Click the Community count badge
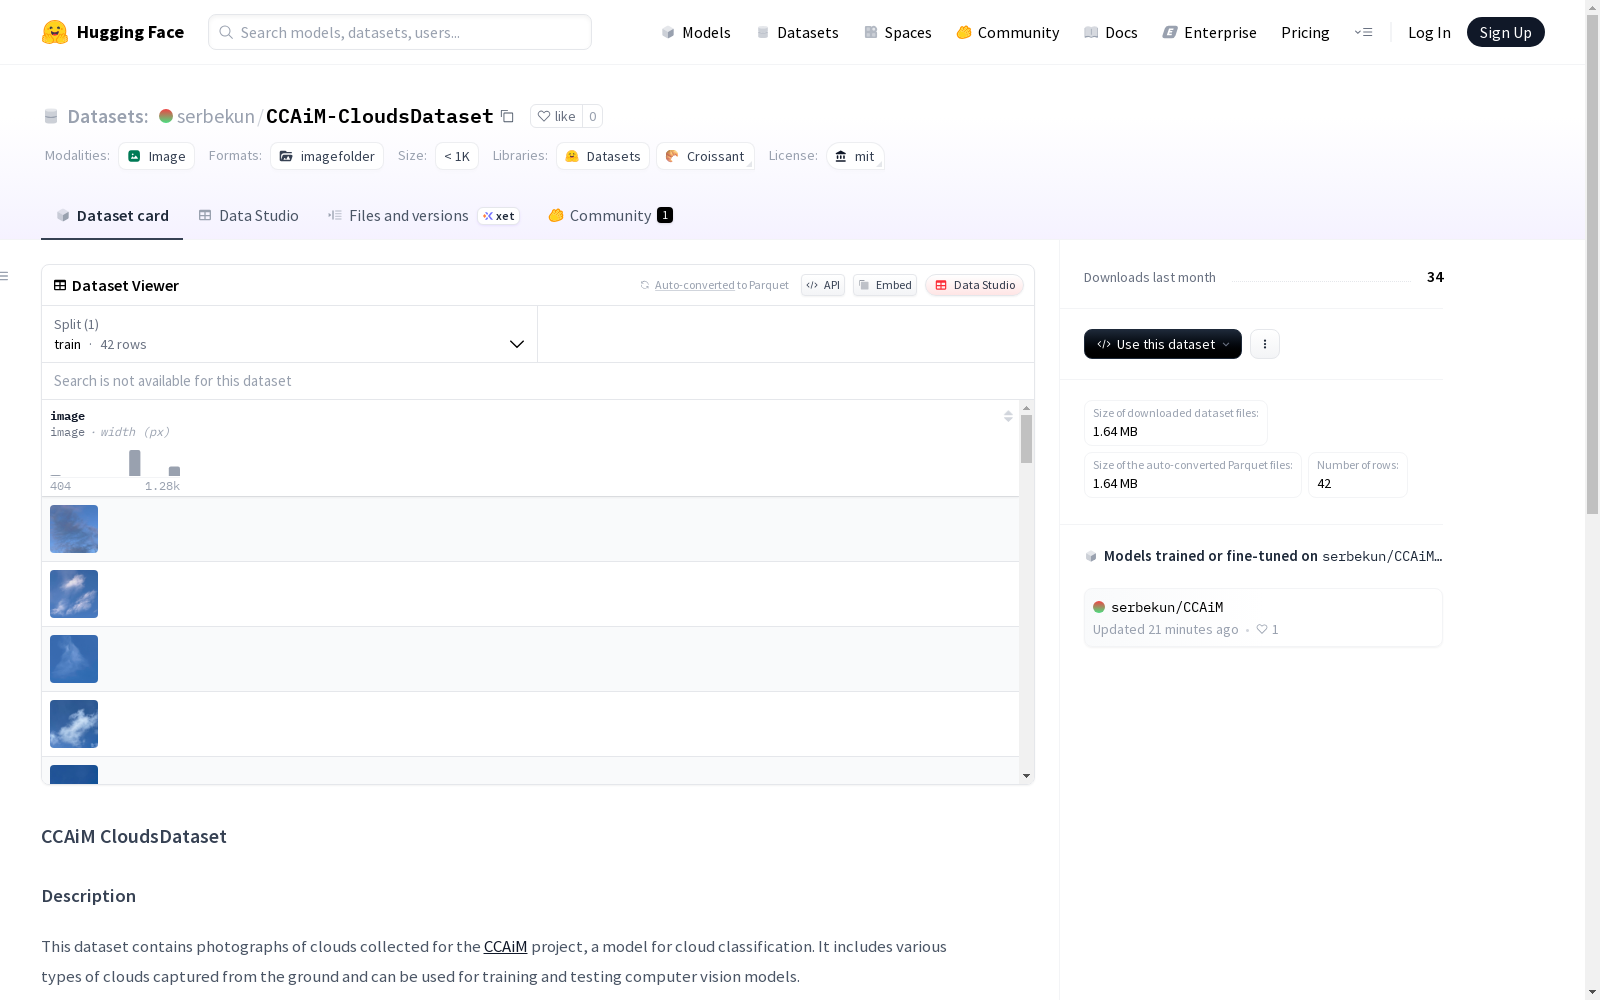1600x1000 pixels. [x=665, y=215]
